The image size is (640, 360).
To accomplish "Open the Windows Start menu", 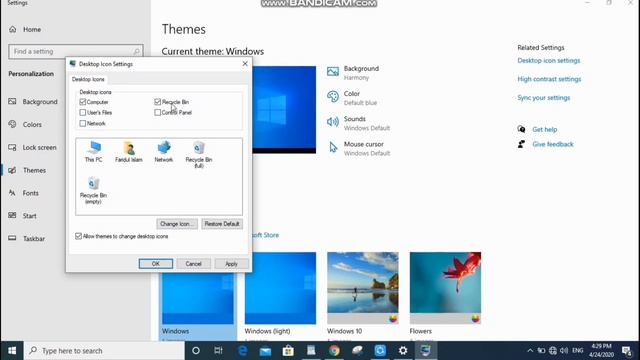I will click(12, 351).
